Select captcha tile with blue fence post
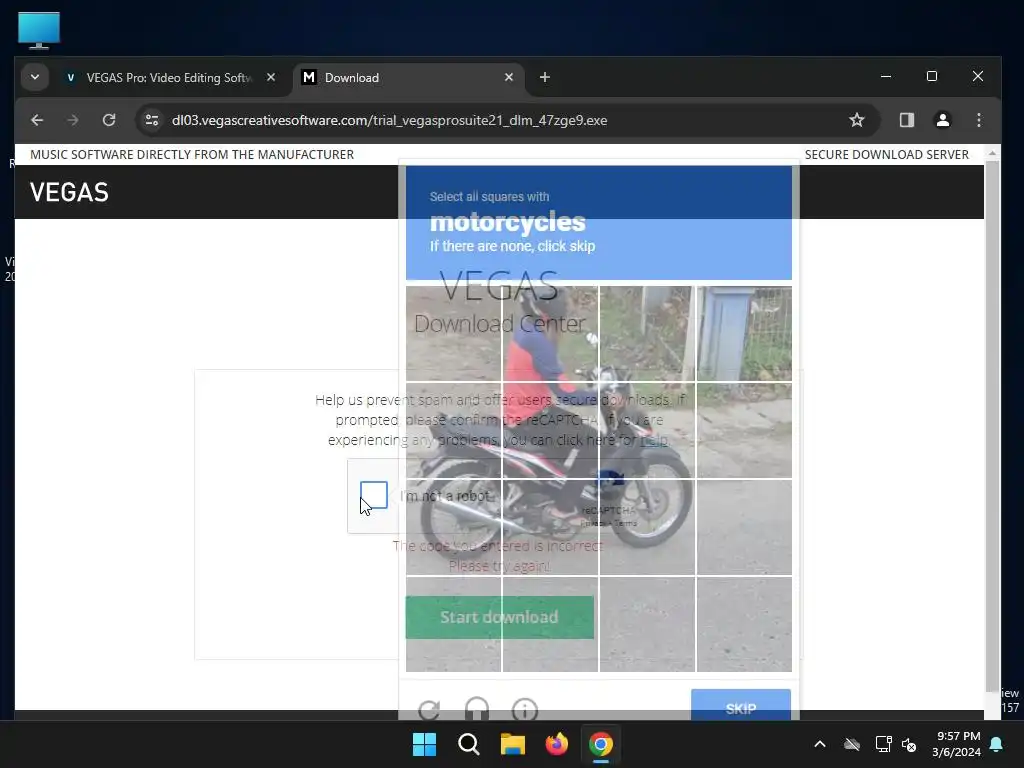This screenshot has height=768, width=1024. [x=744, y=333]
